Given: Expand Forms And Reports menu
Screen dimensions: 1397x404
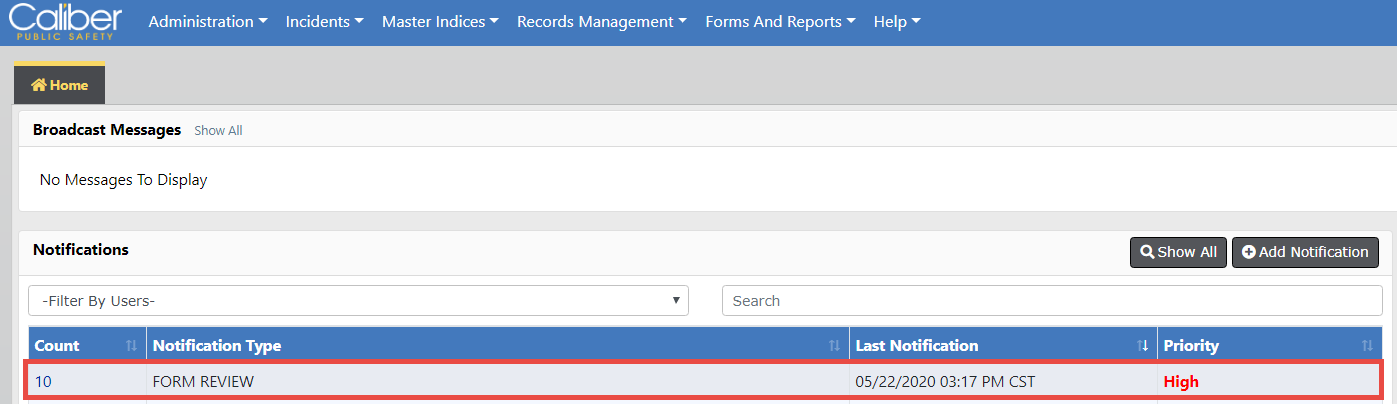Looking at the screenshot, I should [x=780, y=22].
